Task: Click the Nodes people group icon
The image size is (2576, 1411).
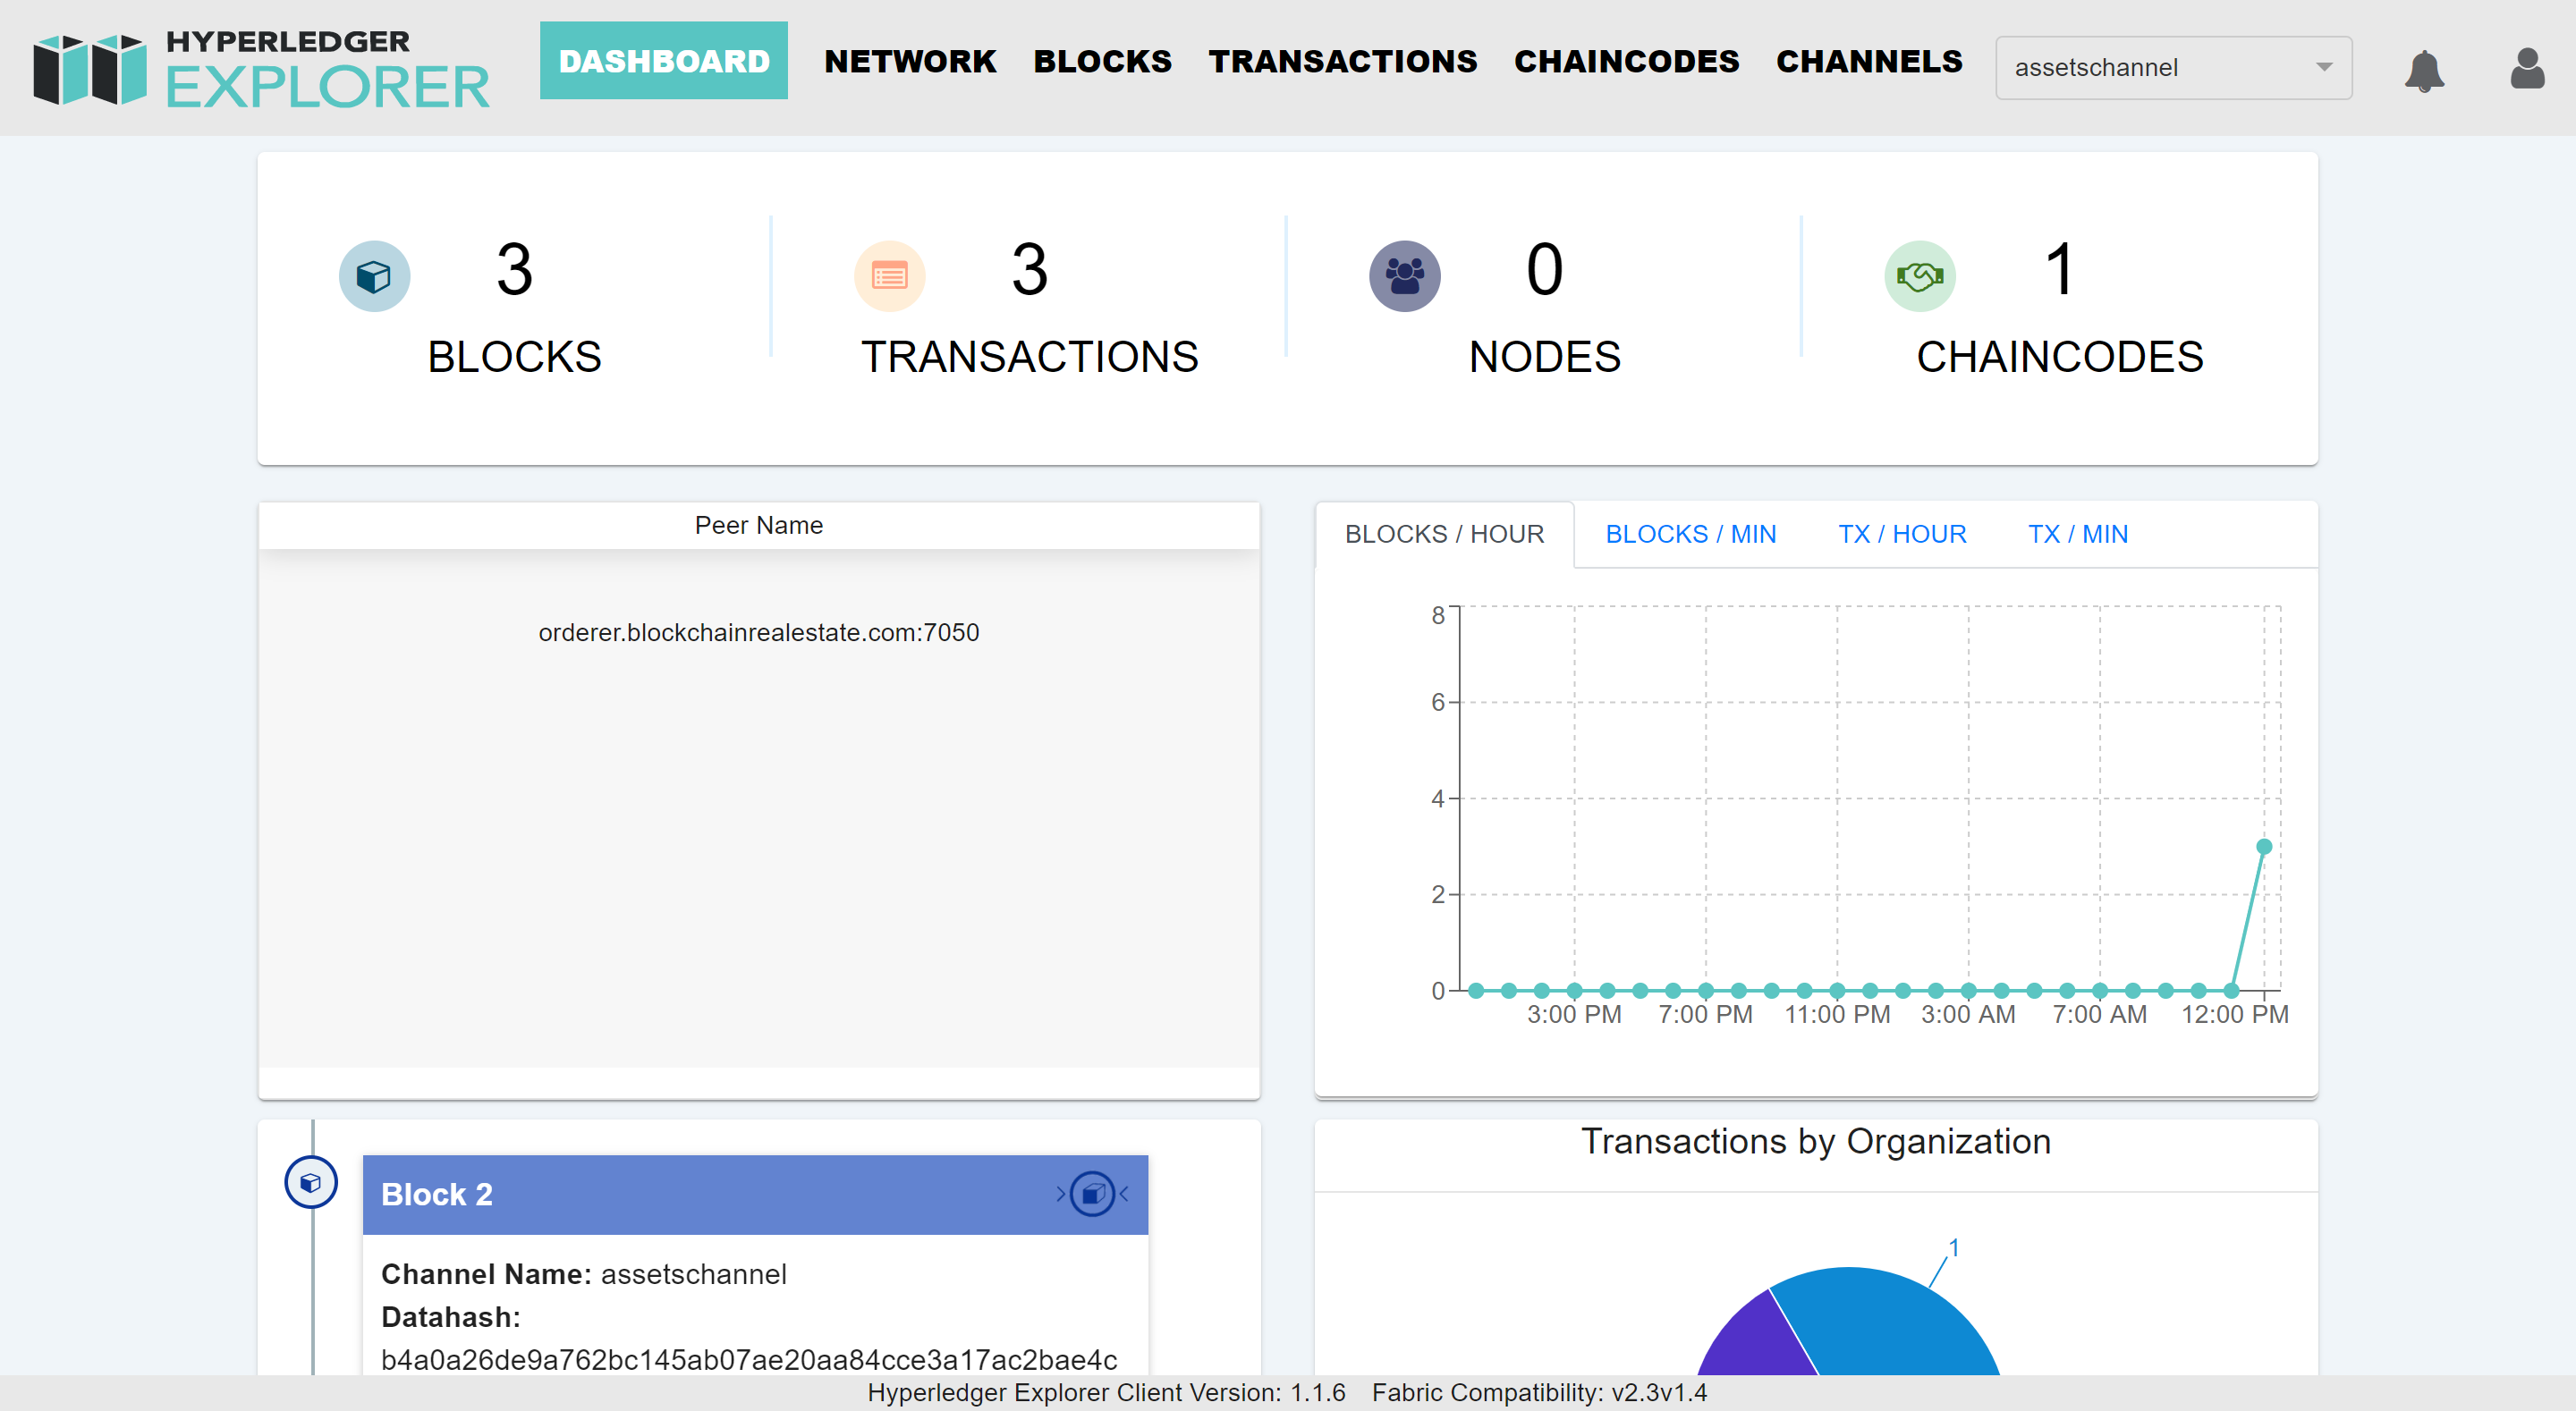Action: [x=1404, y=276]
